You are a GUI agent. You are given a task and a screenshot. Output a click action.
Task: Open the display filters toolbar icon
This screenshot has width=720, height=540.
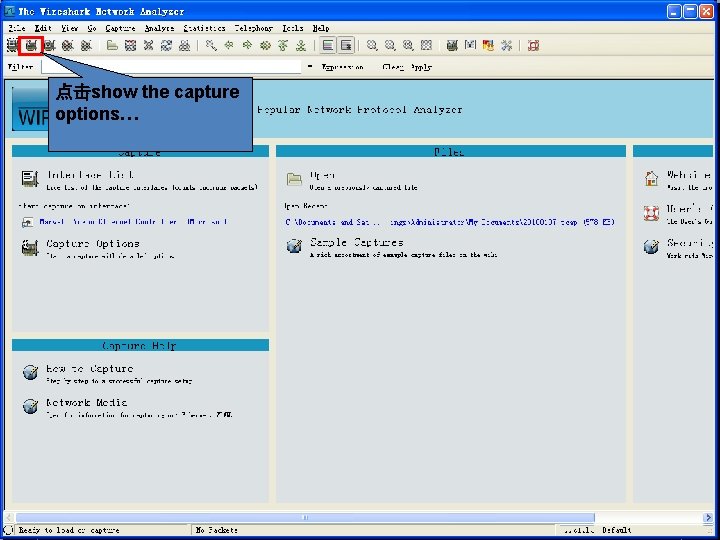point(470,45)
